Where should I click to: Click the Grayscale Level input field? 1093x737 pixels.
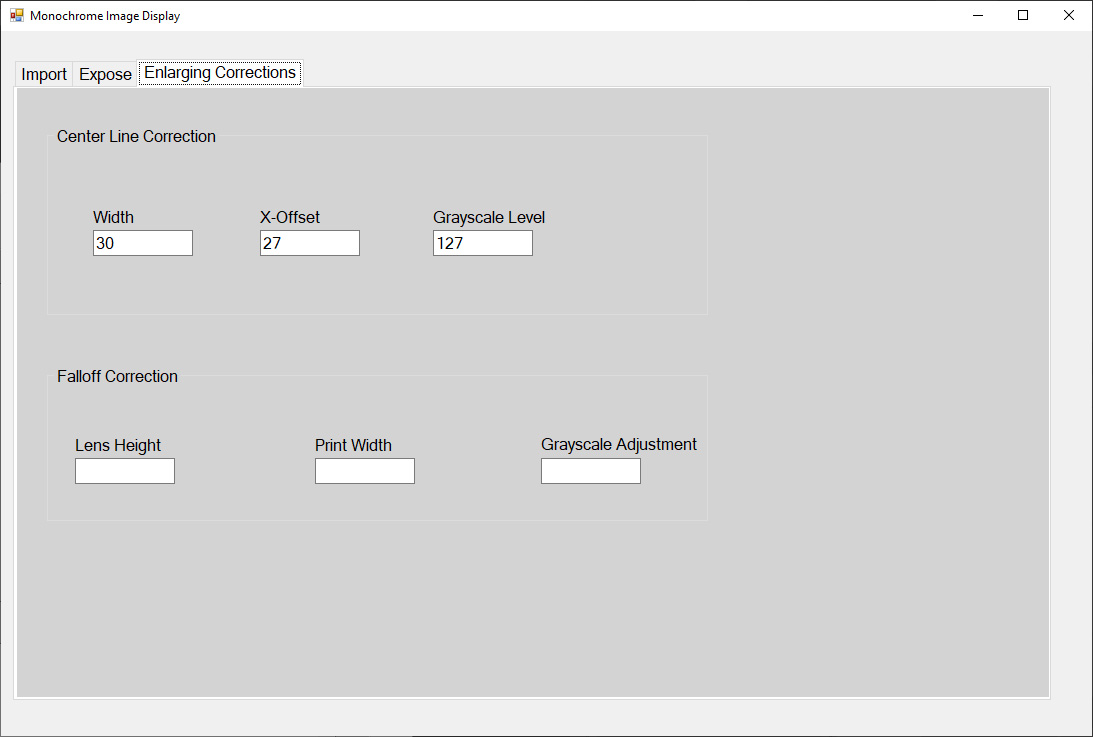482,243
